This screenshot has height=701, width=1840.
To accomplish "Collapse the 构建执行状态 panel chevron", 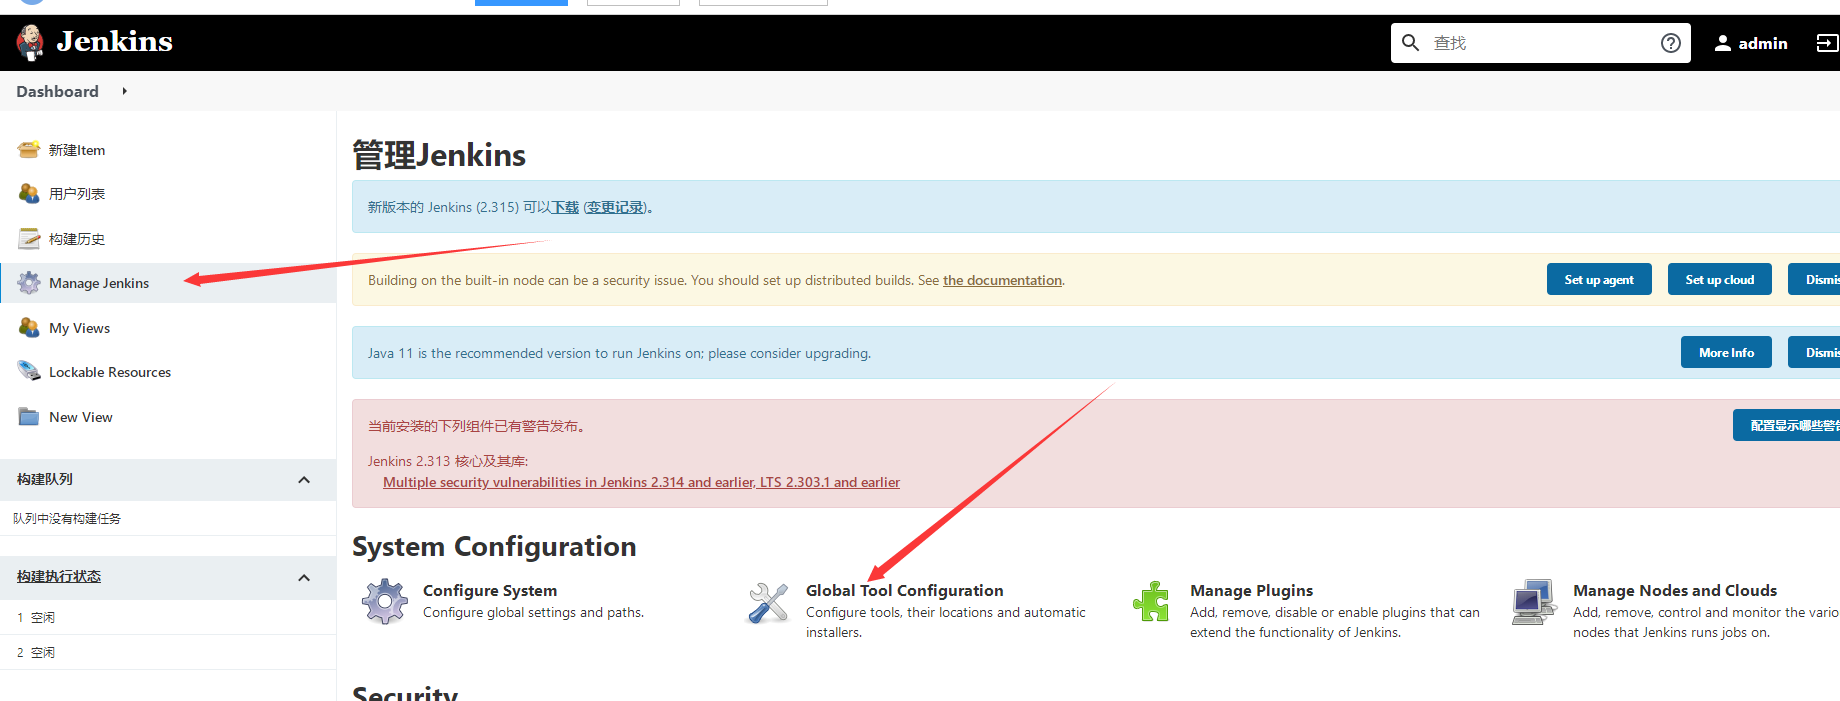I will click(x=304, y=578).
